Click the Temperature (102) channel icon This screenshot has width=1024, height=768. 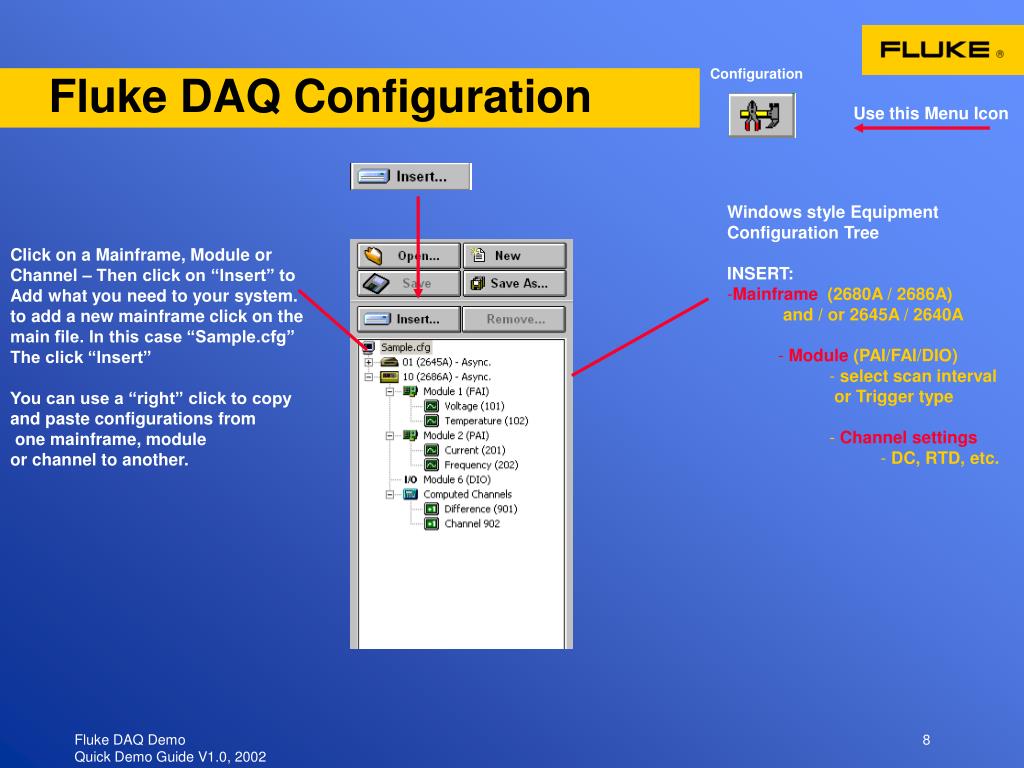[x=432, y=421]
